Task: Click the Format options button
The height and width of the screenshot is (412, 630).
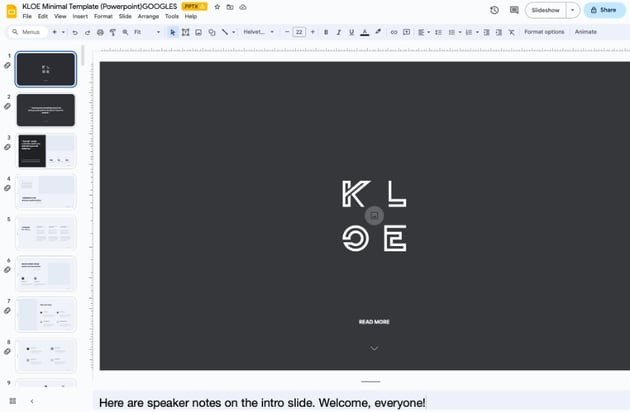Action: [x=544, y=32]
